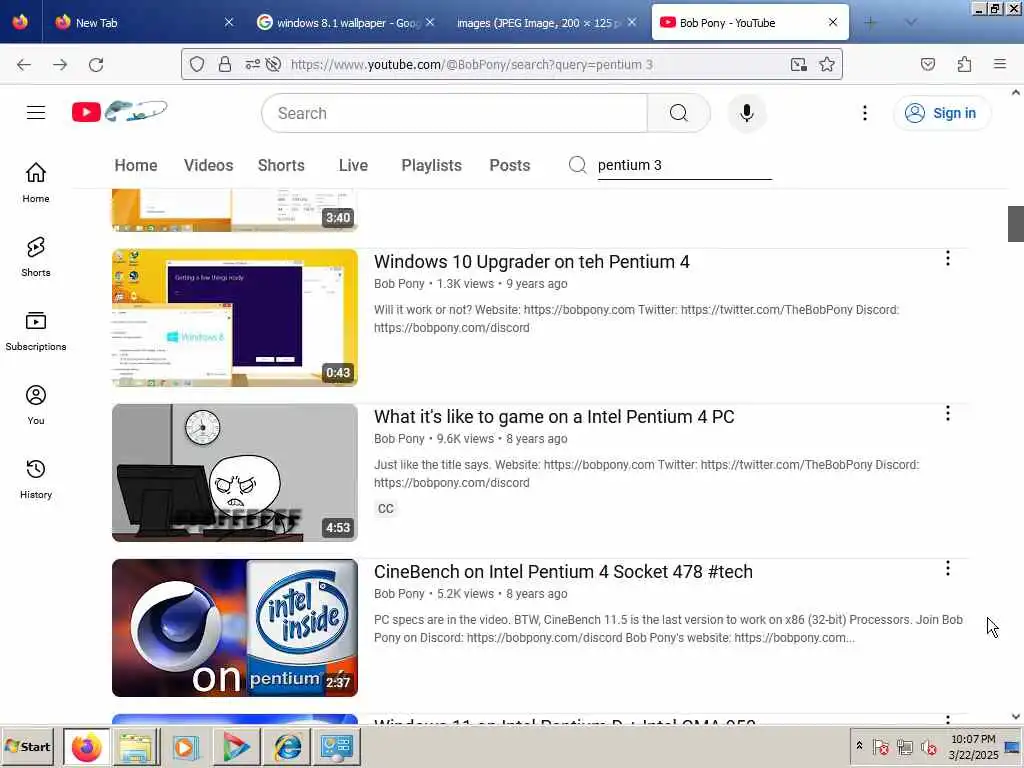Expand the list all tabs dropdown

(911, 22)
